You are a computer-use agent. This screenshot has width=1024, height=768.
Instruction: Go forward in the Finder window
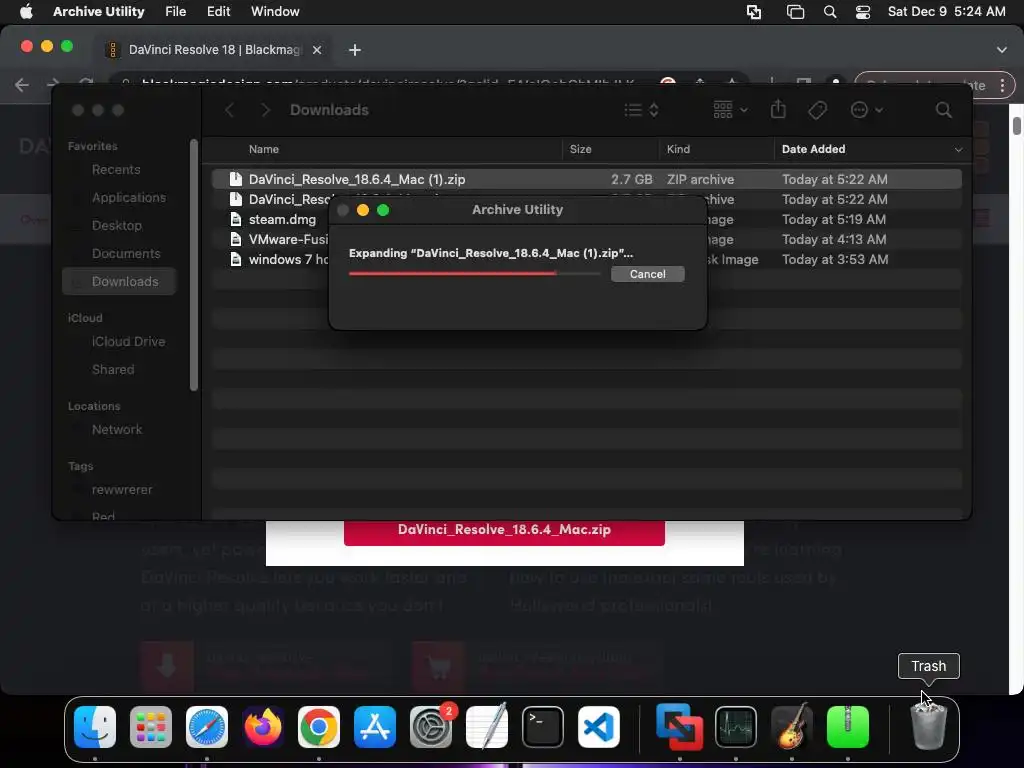[265, 110]
